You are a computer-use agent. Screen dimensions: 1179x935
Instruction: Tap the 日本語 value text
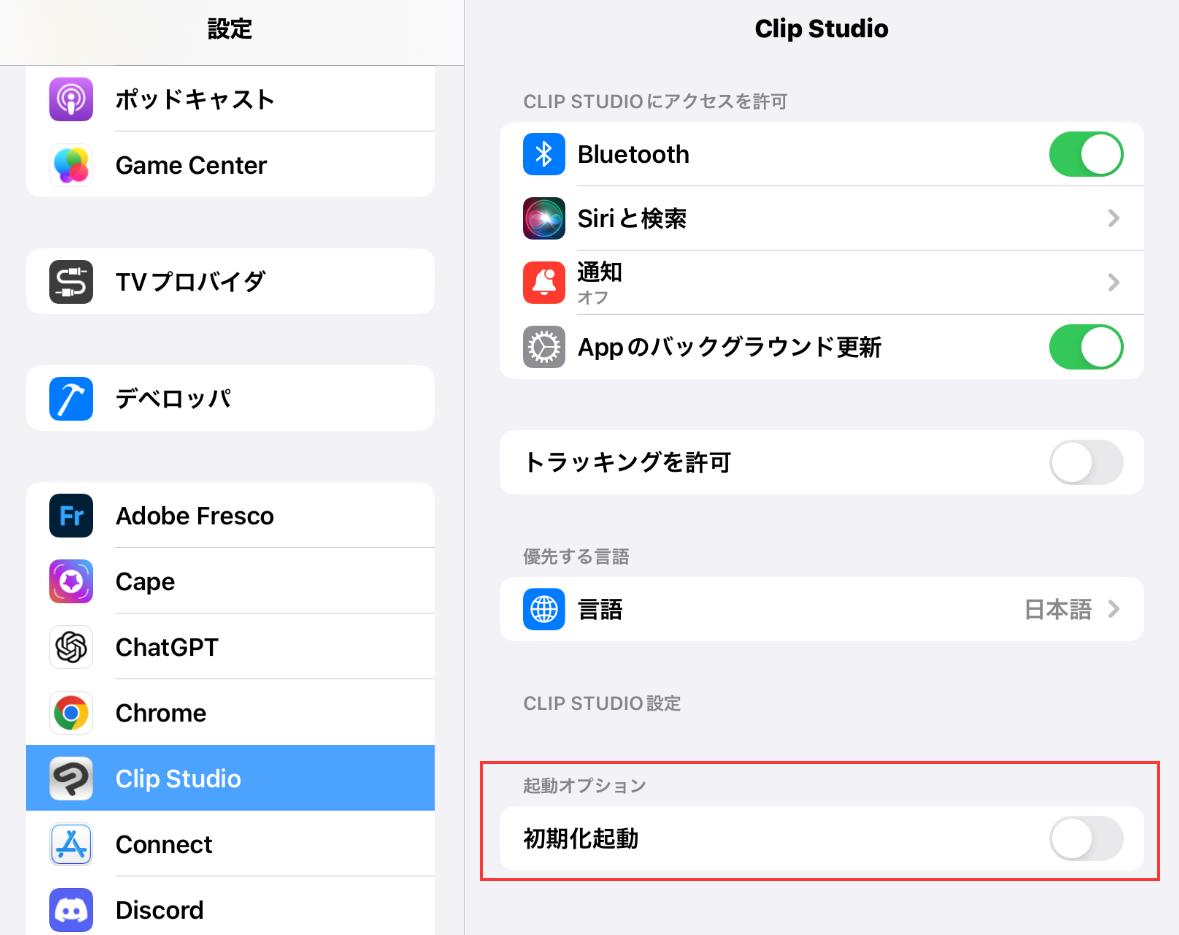(x=1058, y=609)
